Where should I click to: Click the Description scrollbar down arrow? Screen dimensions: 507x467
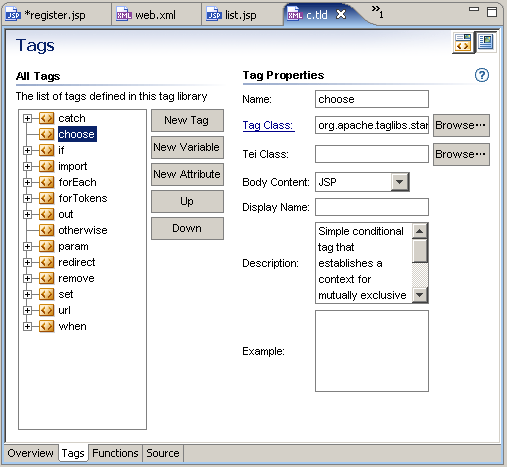click(420, 295)
